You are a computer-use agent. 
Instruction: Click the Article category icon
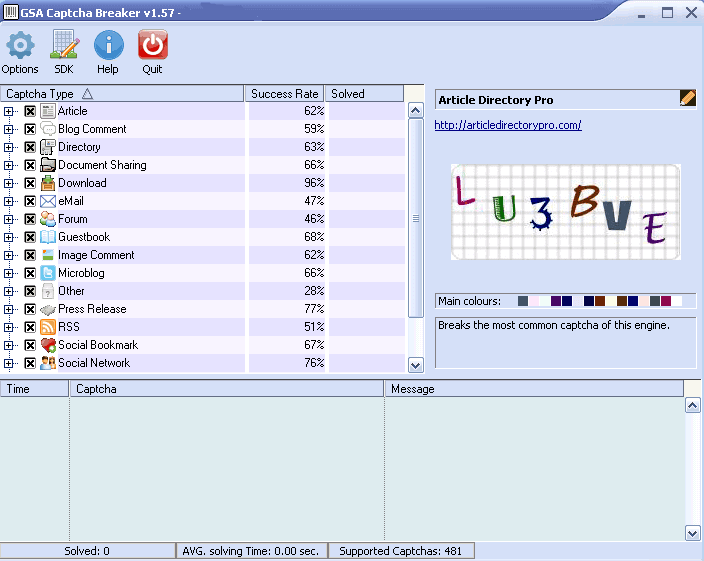pyautogui.click(x=48, y=111)
